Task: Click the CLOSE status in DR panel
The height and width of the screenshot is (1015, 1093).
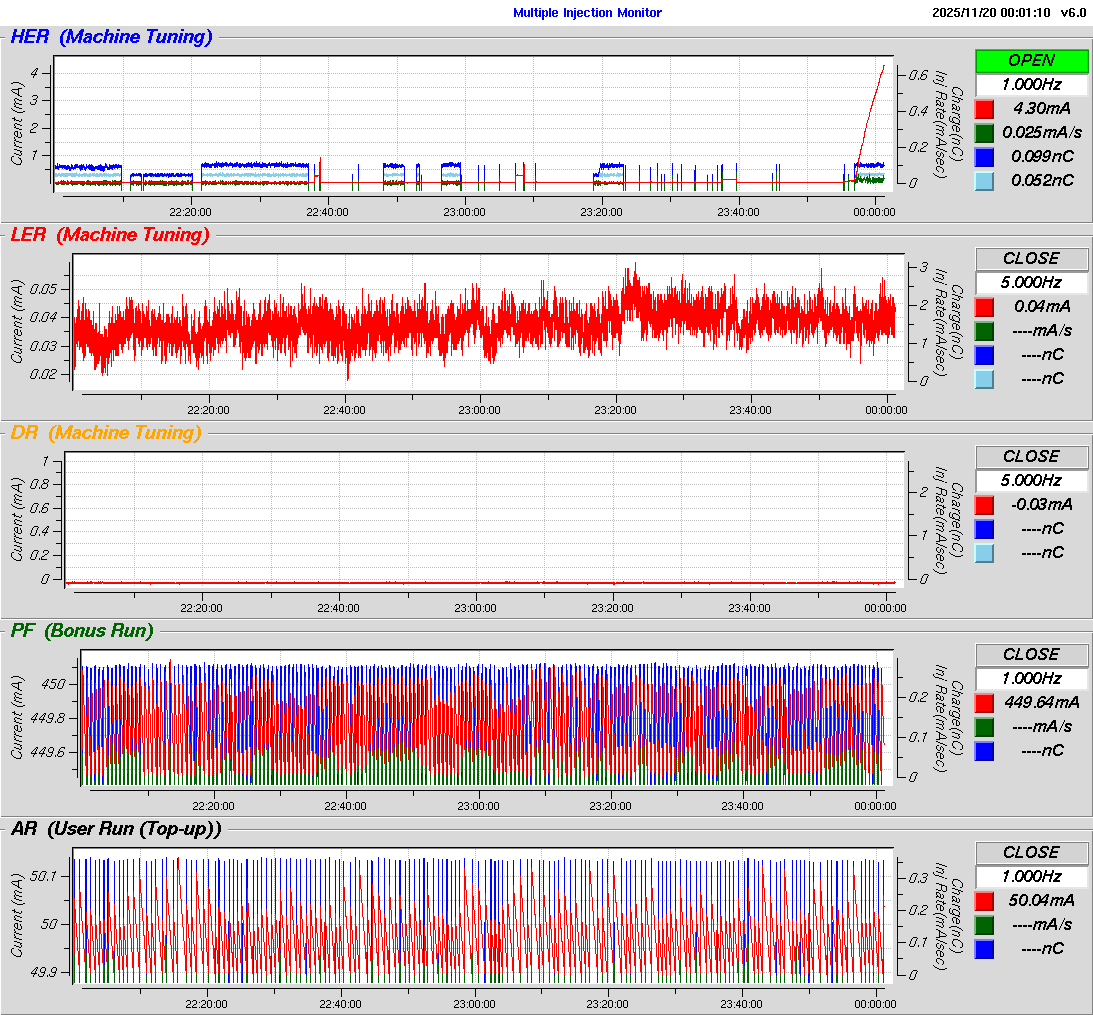Action: (1031, 456)
